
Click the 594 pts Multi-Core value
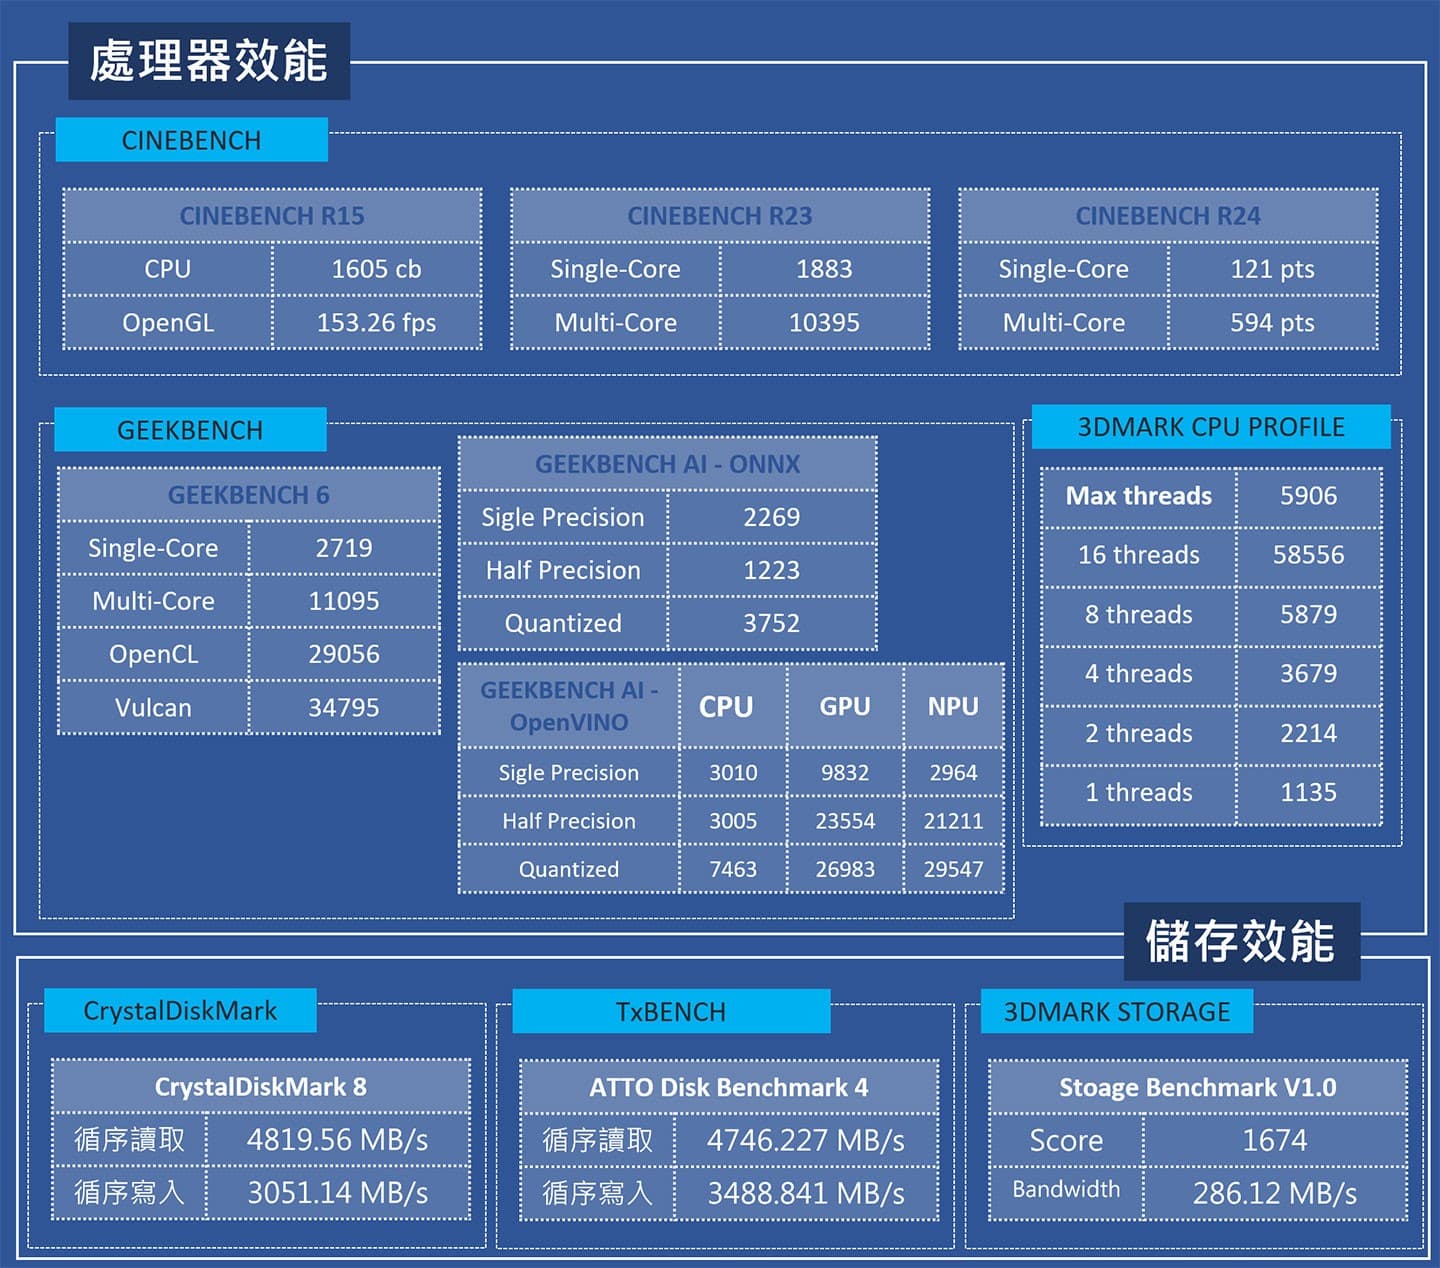[1272, 323]
